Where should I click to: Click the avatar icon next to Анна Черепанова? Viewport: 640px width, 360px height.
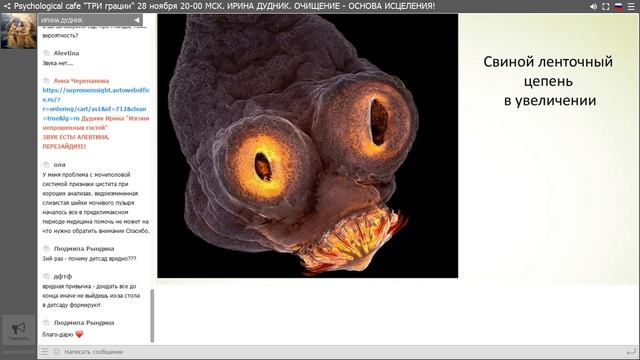(47, 81)
